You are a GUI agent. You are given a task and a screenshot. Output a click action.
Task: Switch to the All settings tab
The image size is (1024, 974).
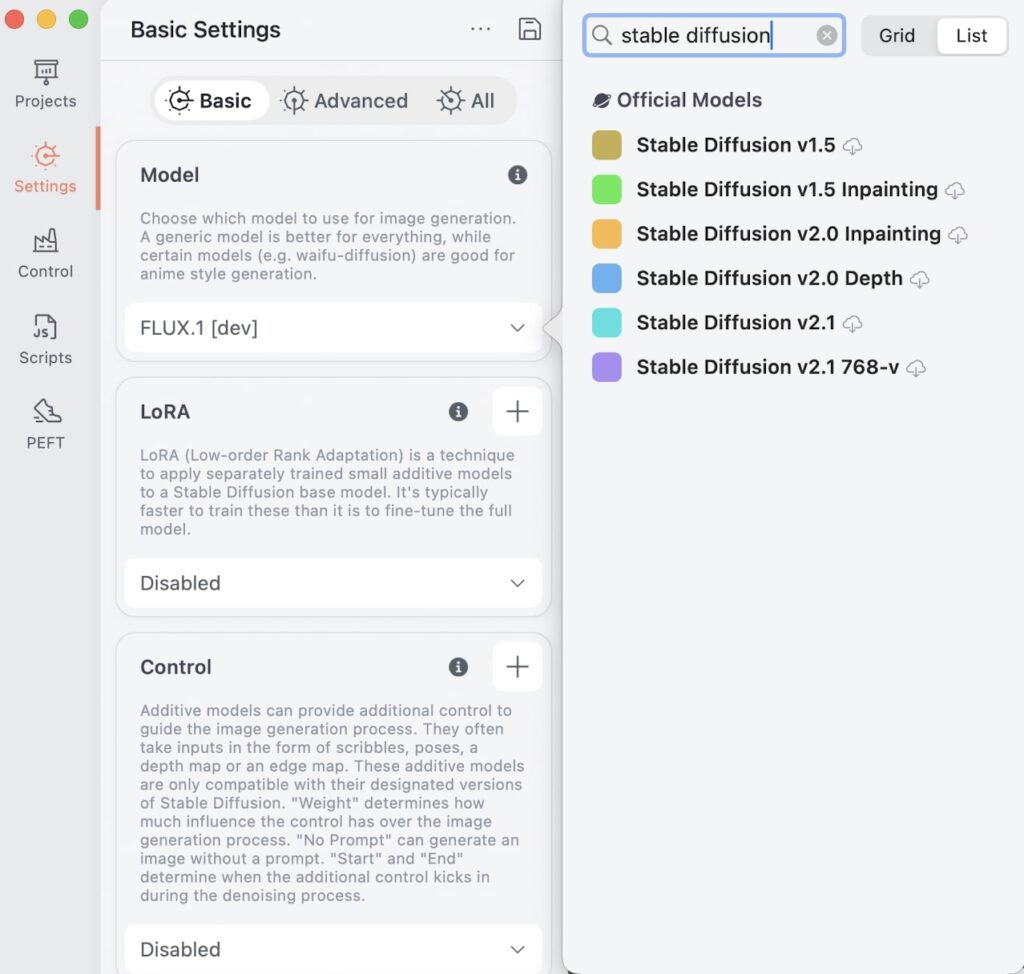(x=466, y=101)
